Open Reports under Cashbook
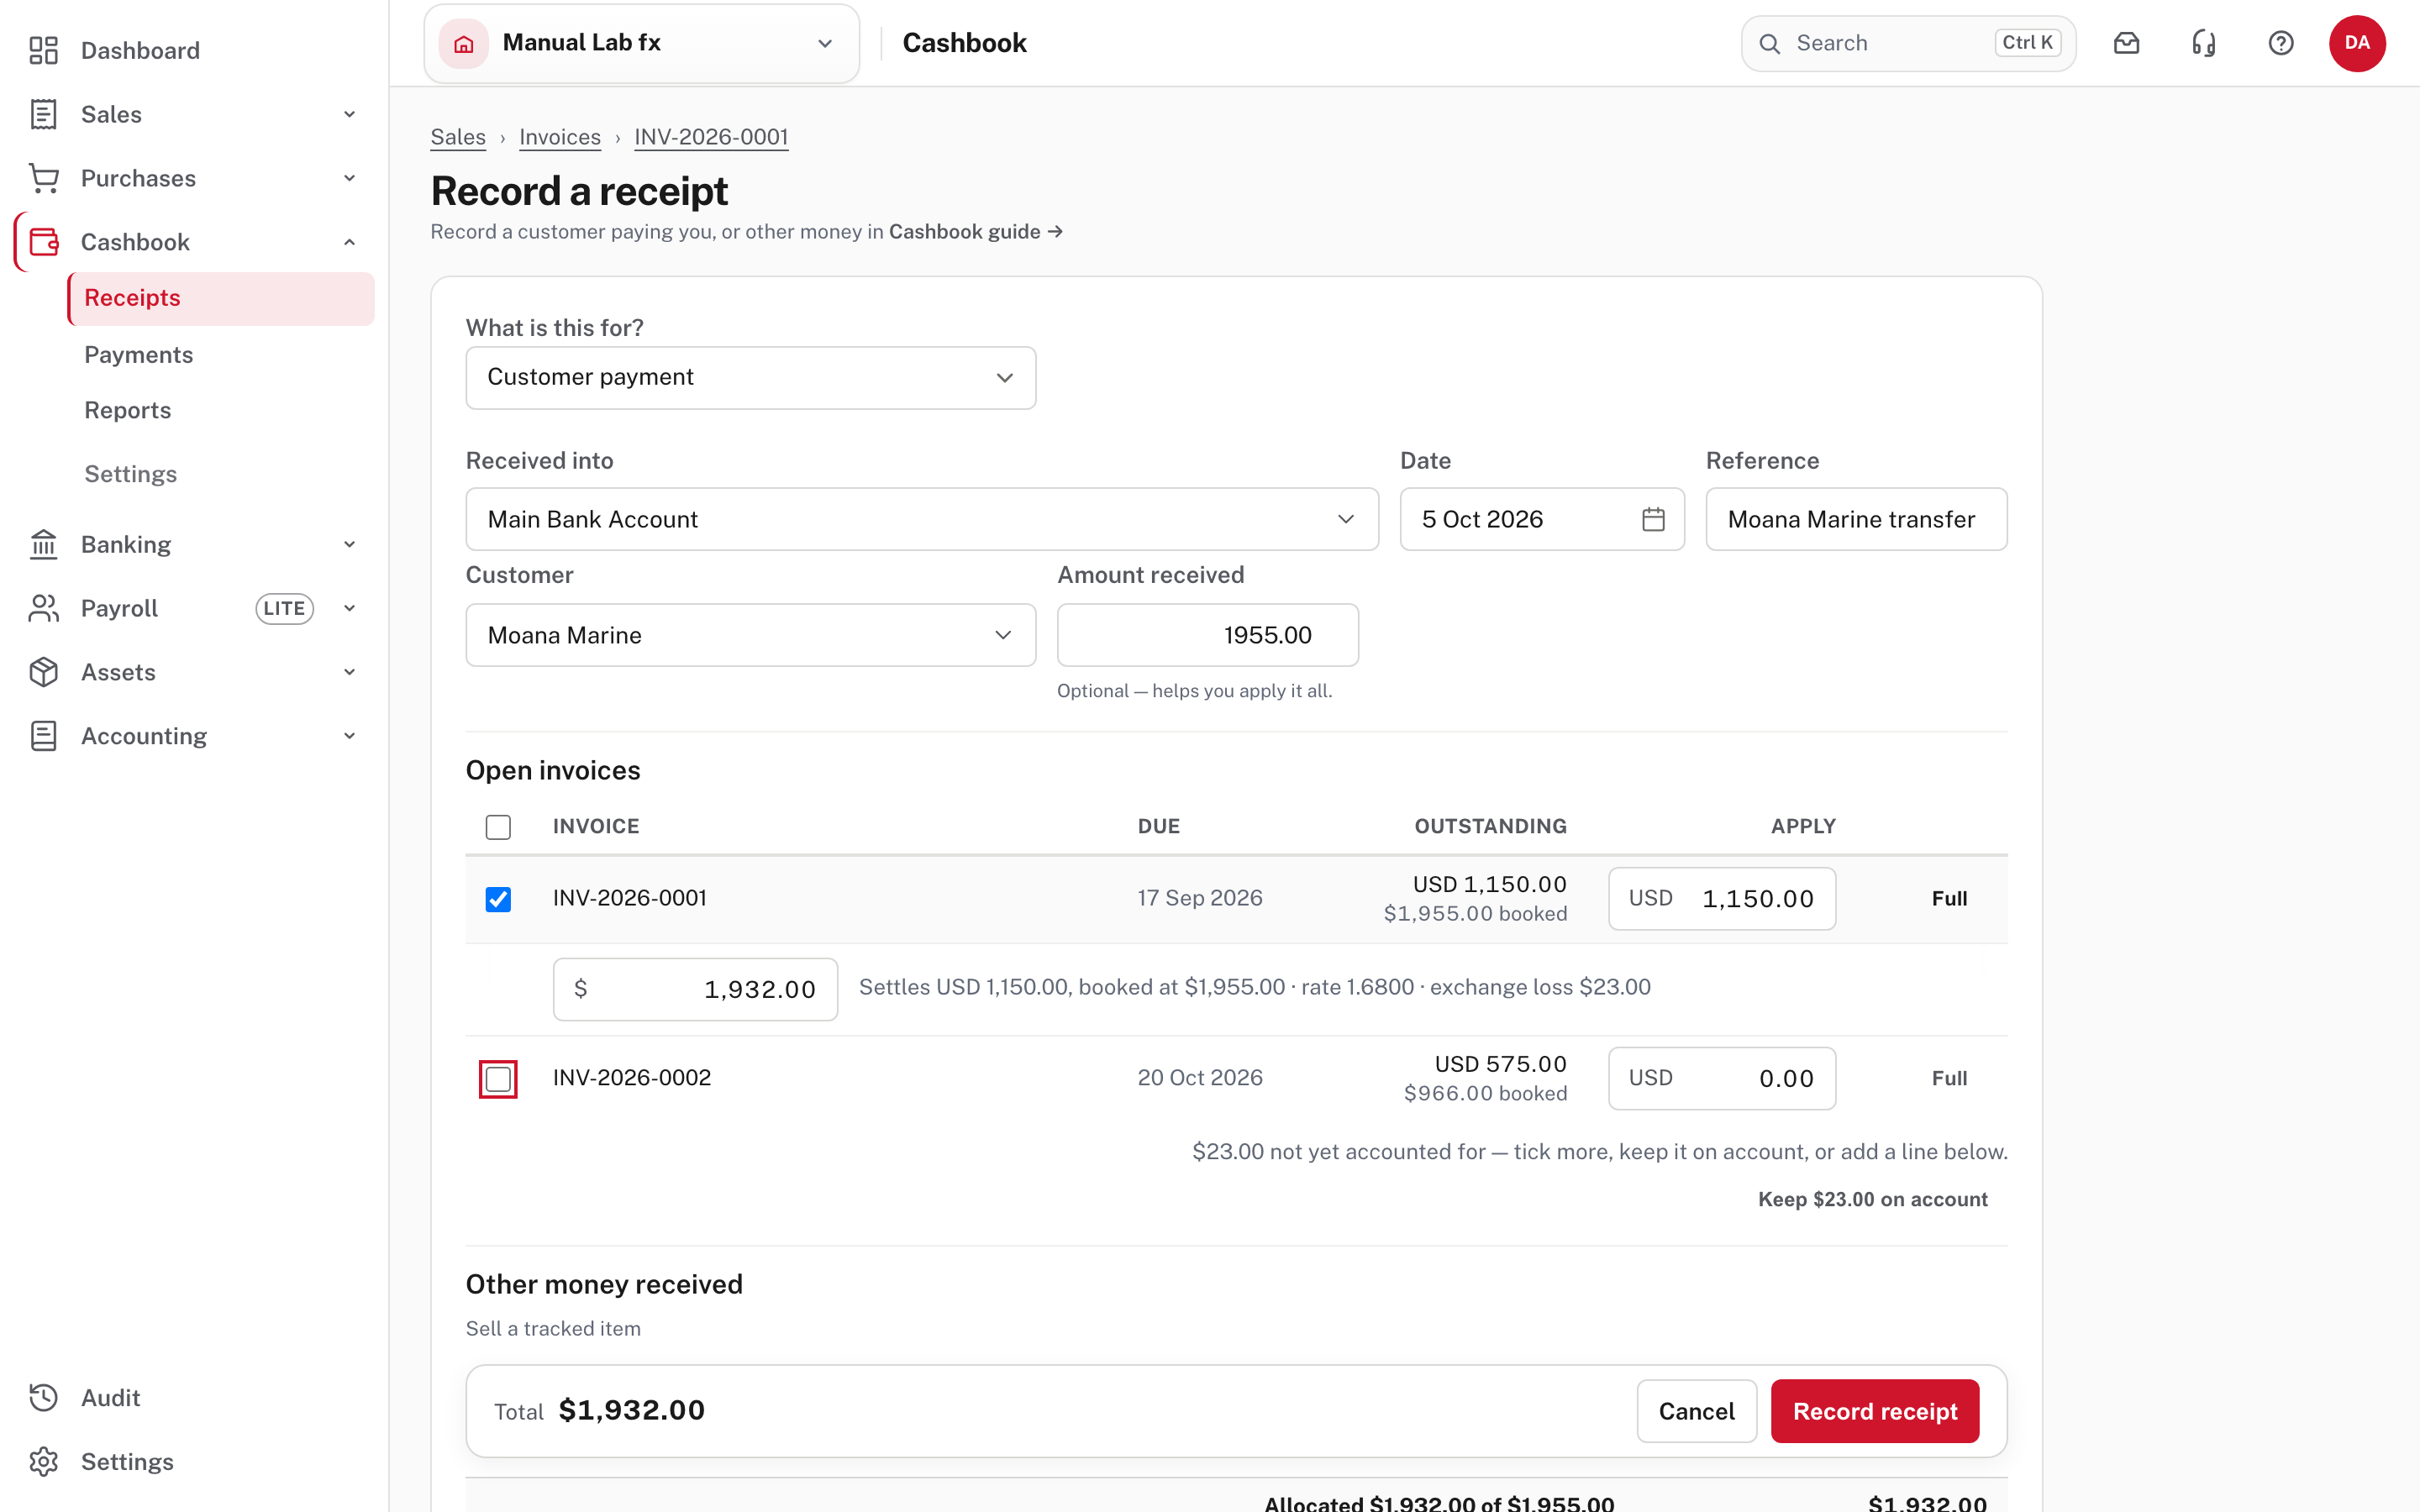Viewport: 2420px width, 1512px height. pyautogui.click(x=128, y=410)
